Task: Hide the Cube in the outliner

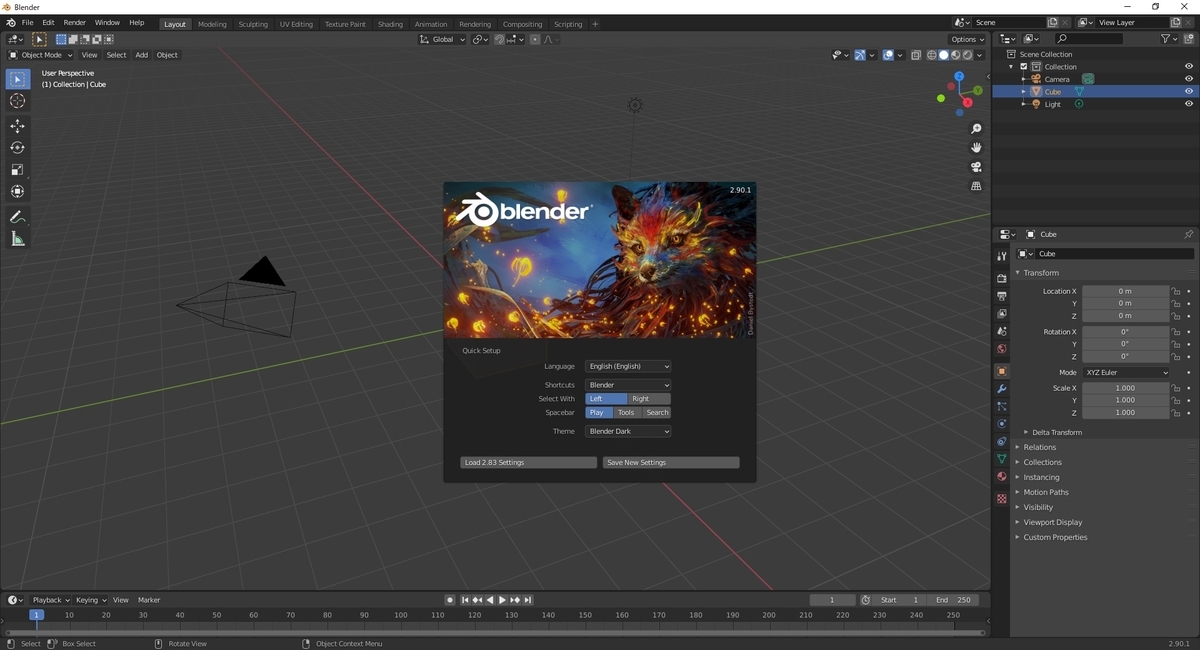Action: point(1189,91)
